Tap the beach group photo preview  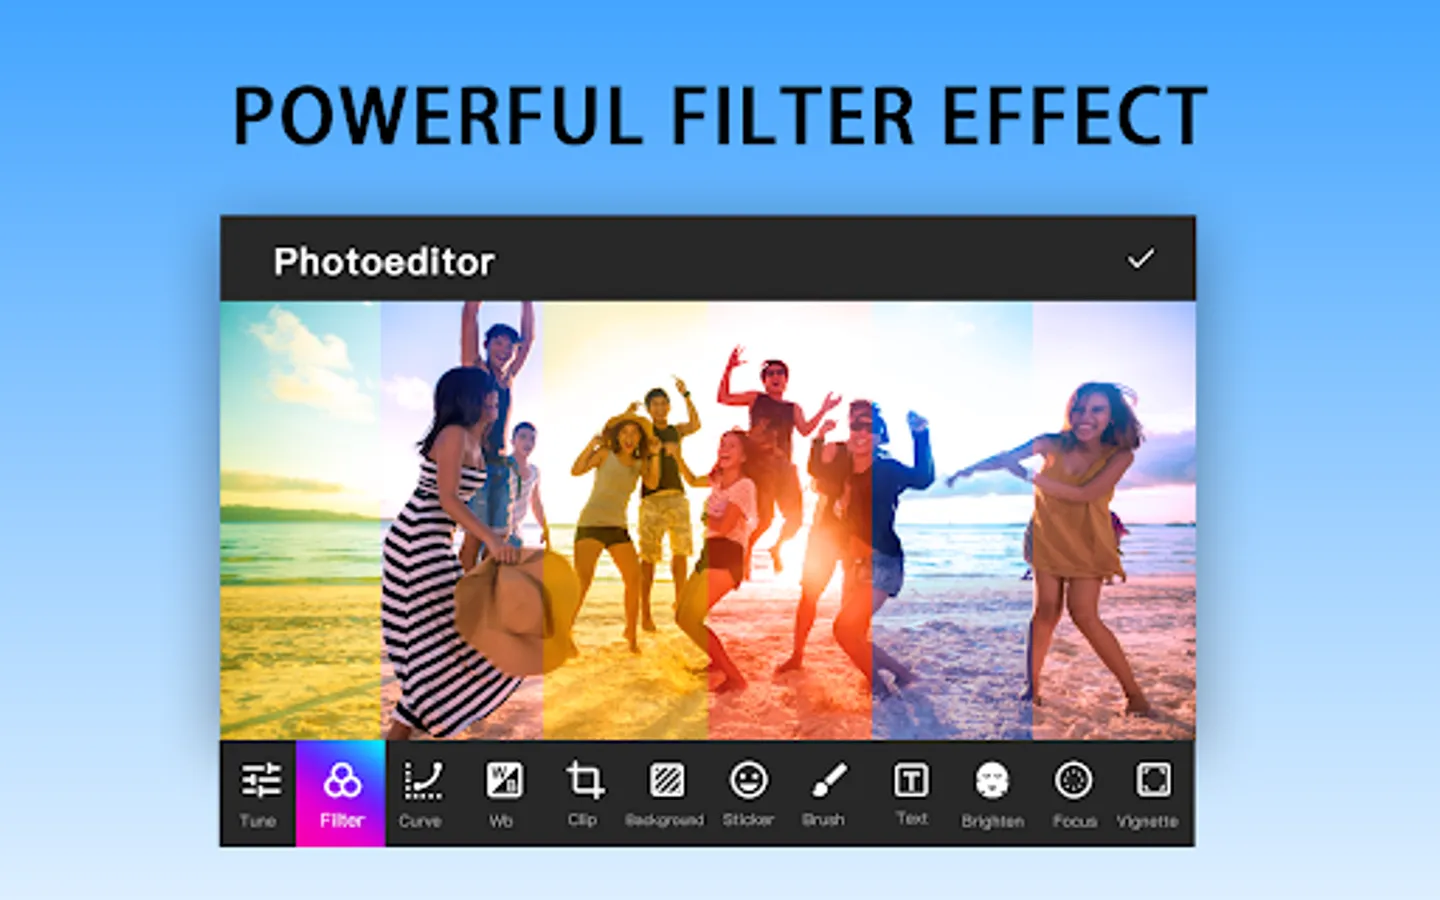708,520
